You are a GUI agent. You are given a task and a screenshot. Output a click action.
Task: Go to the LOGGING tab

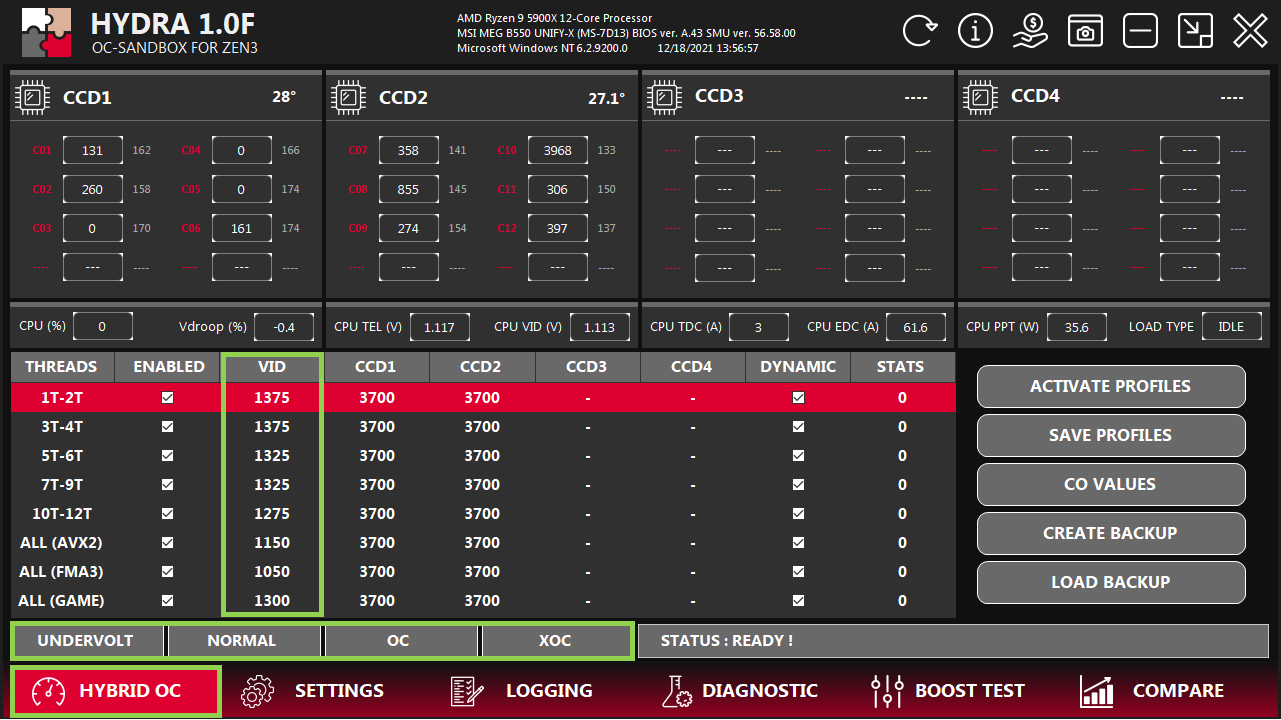[x=521, y=691]
